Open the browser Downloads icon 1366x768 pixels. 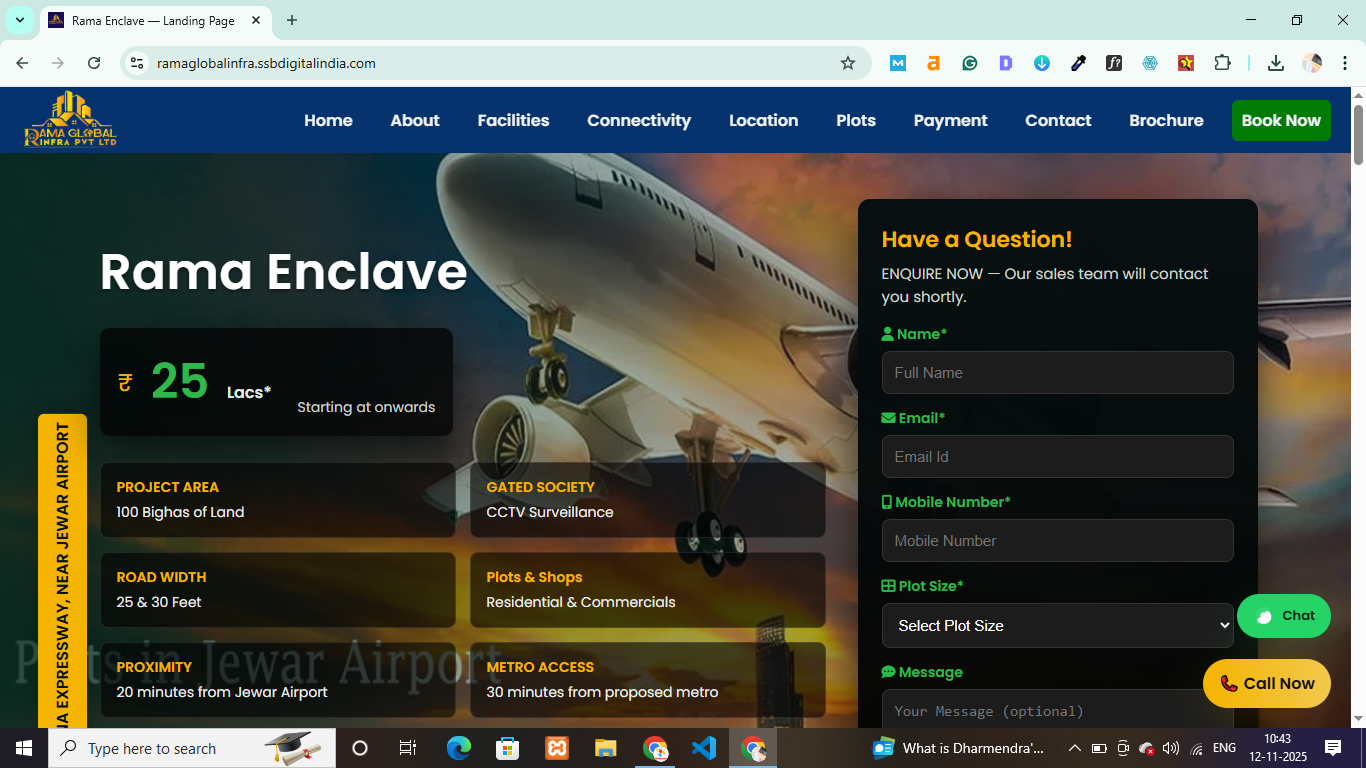tap(1275, 63)
